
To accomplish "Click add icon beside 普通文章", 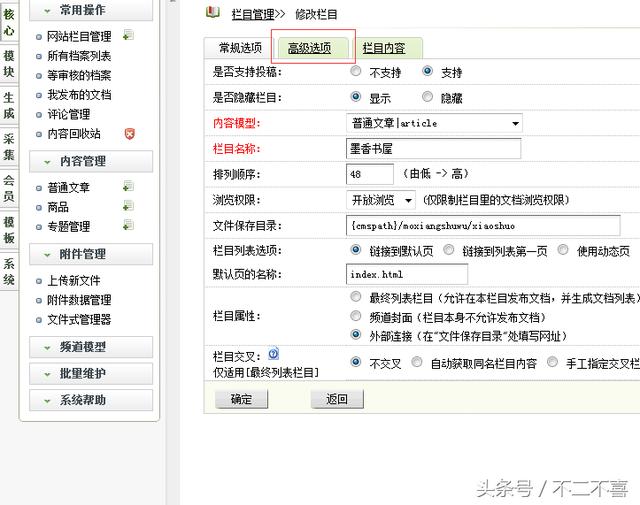I will (x=128, y=187).
